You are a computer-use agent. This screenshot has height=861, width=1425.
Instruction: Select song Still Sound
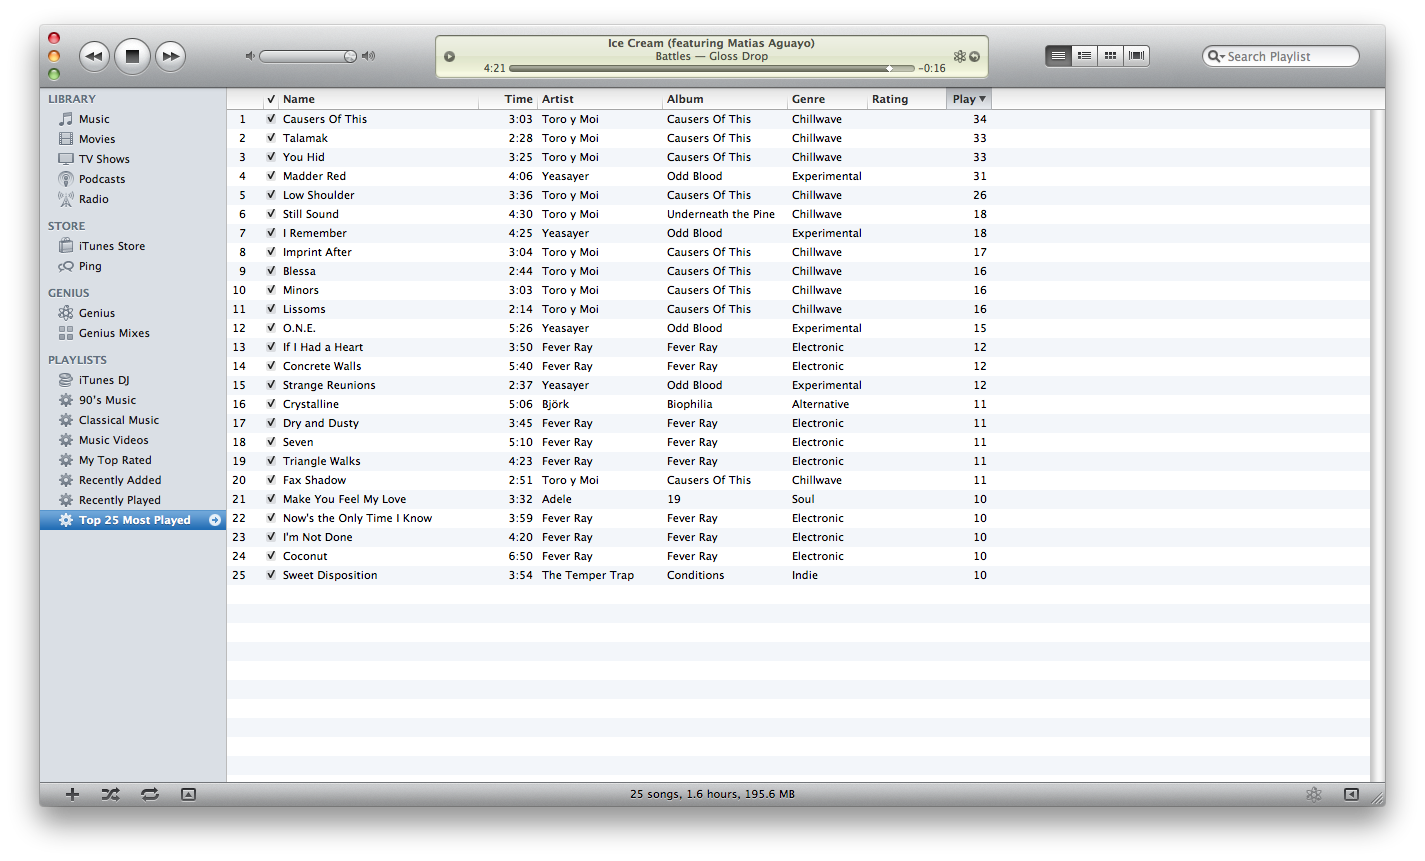coord(310,214)
